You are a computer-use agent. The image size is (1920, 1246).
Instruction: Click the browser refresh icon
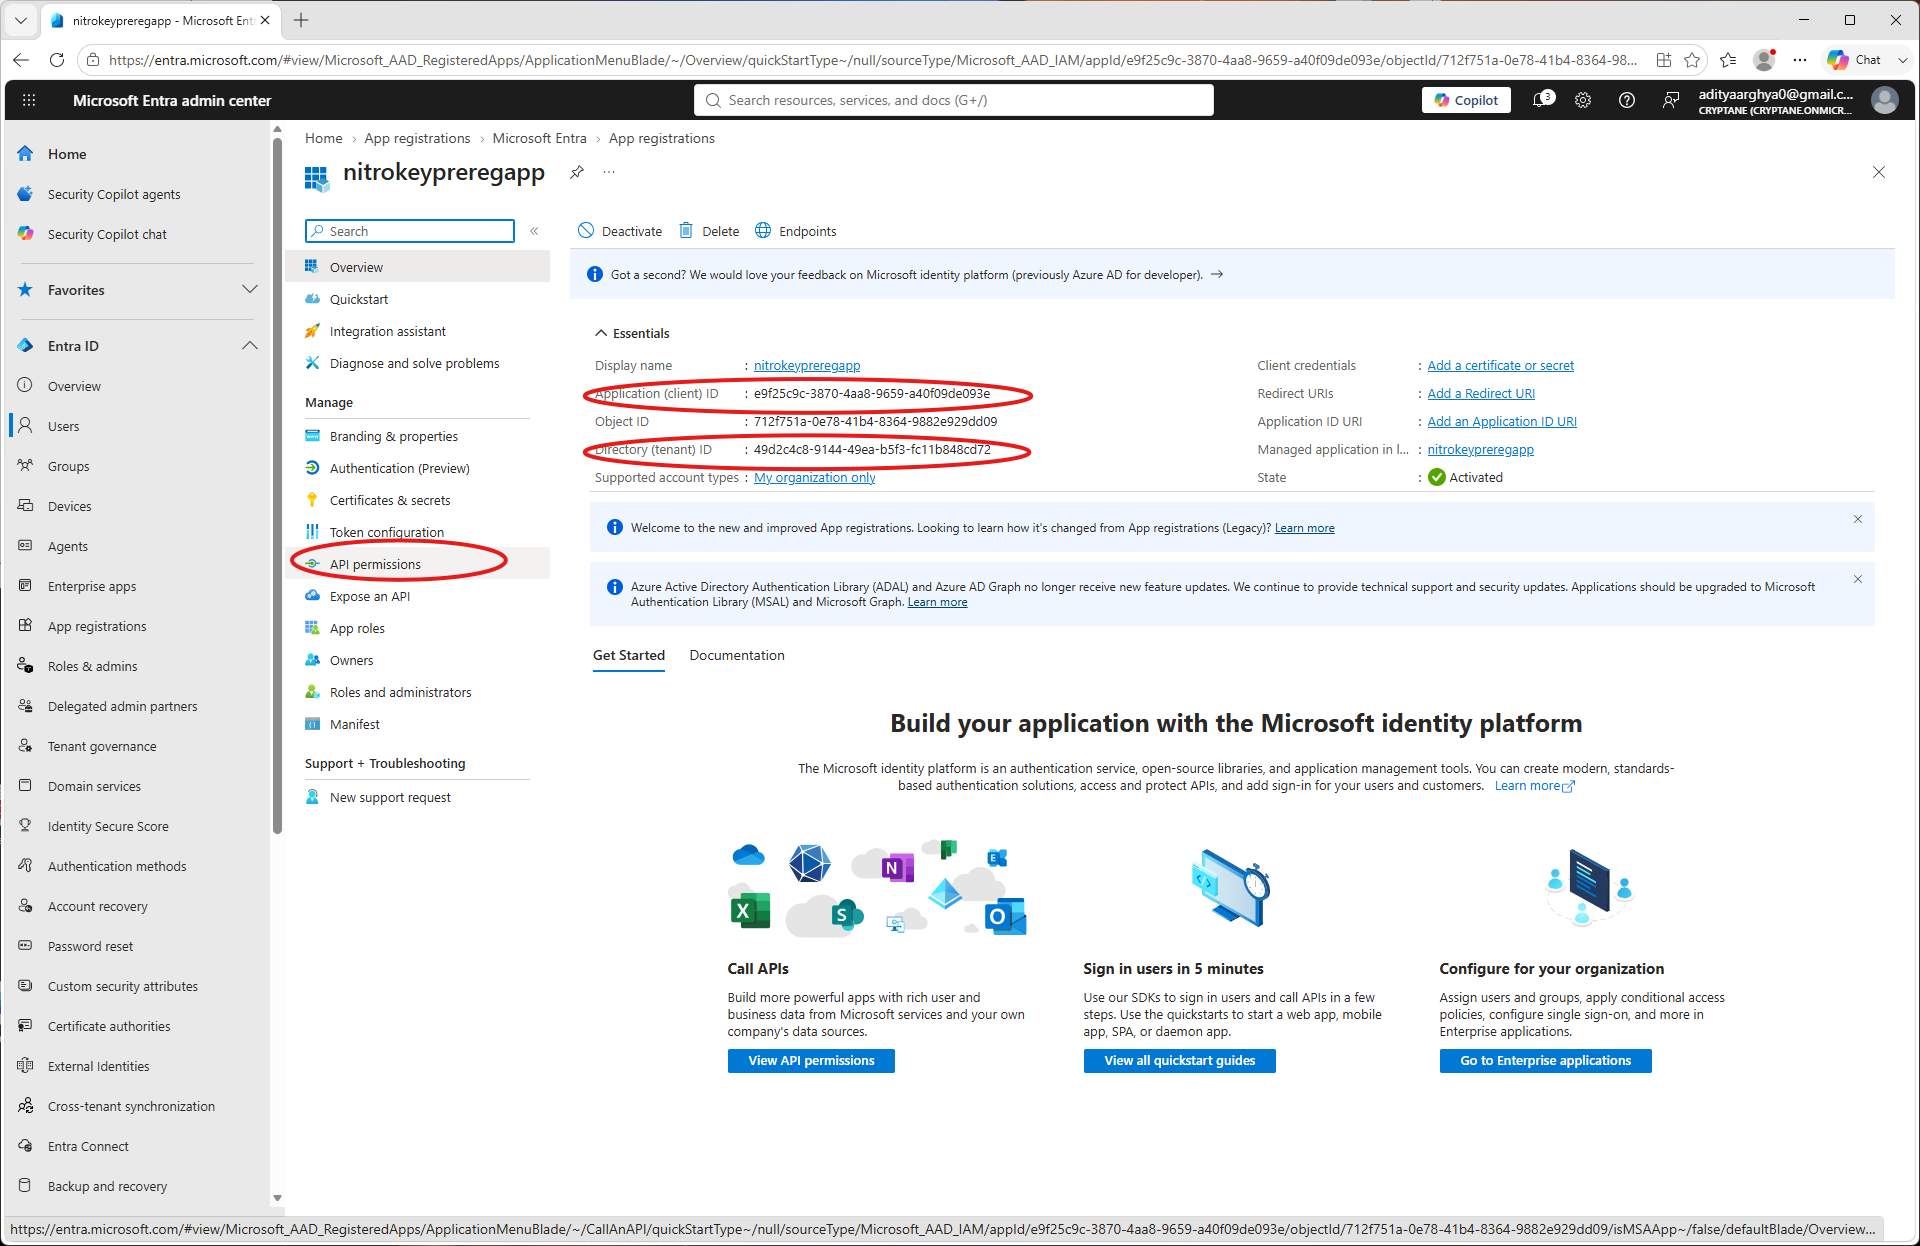[57, 60]
